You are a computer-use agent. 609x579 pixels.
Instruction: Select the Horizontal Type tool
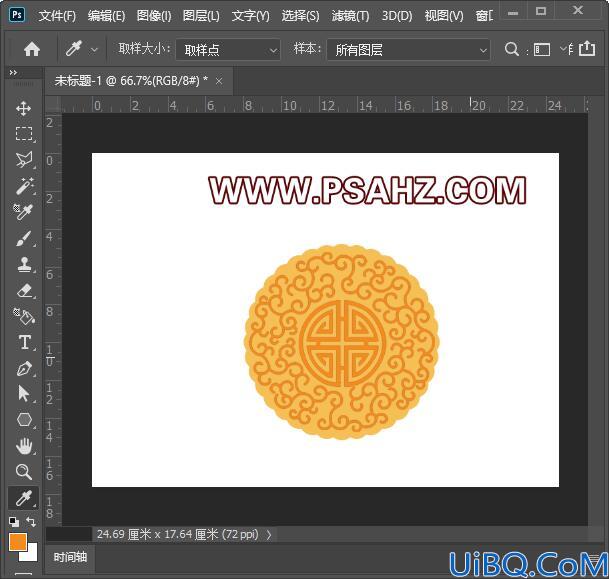point(24,342)
